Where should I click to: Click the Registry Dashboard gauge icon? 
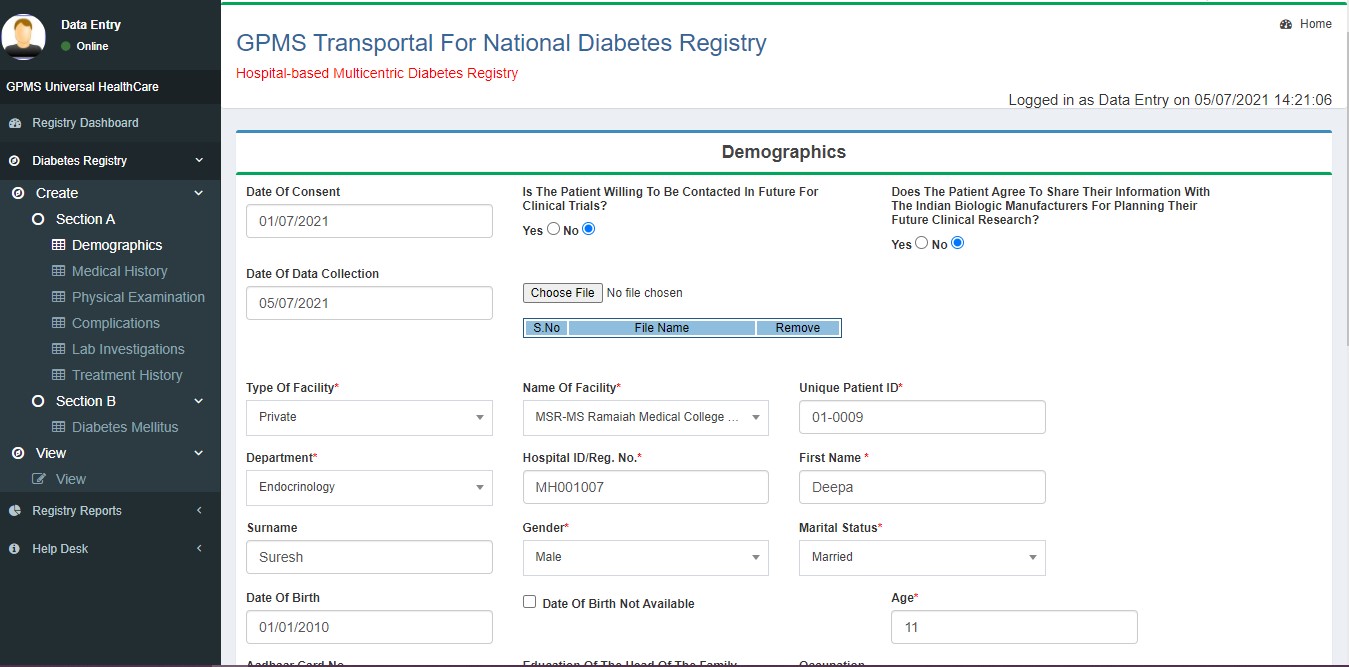tap(15, 123)
